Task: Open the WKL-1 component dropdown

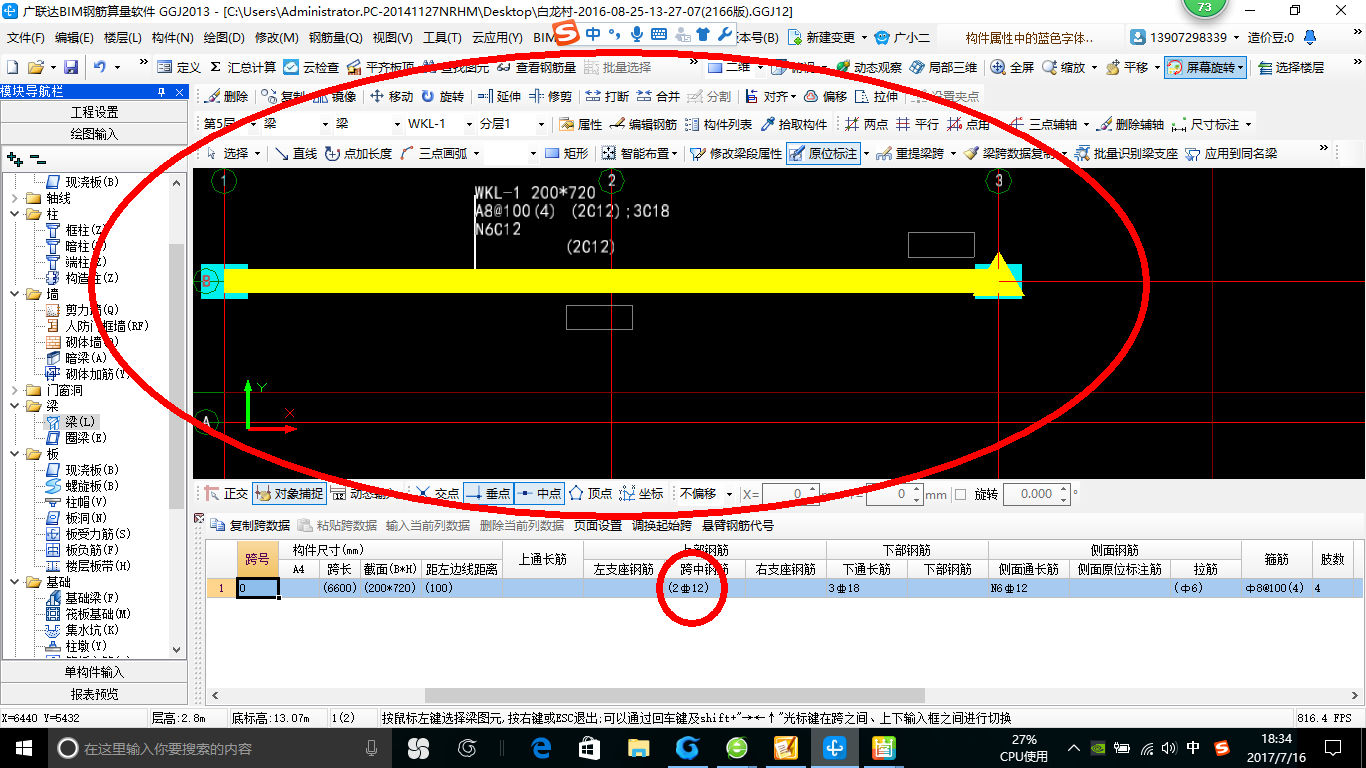Action: tap(440, 125)
